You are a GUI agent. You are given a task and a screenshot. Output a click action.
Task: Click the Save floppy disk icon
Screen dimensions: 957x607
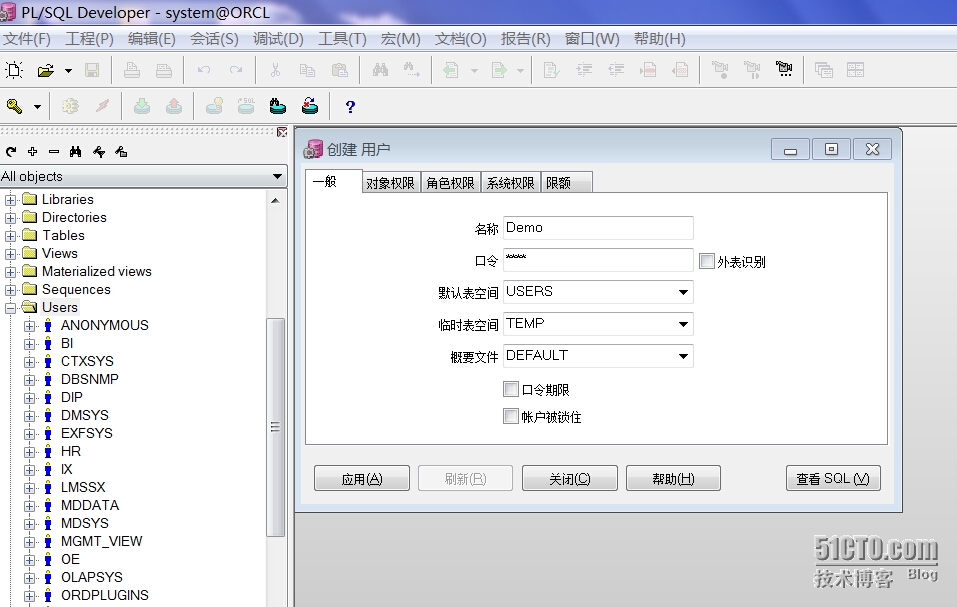92,70
